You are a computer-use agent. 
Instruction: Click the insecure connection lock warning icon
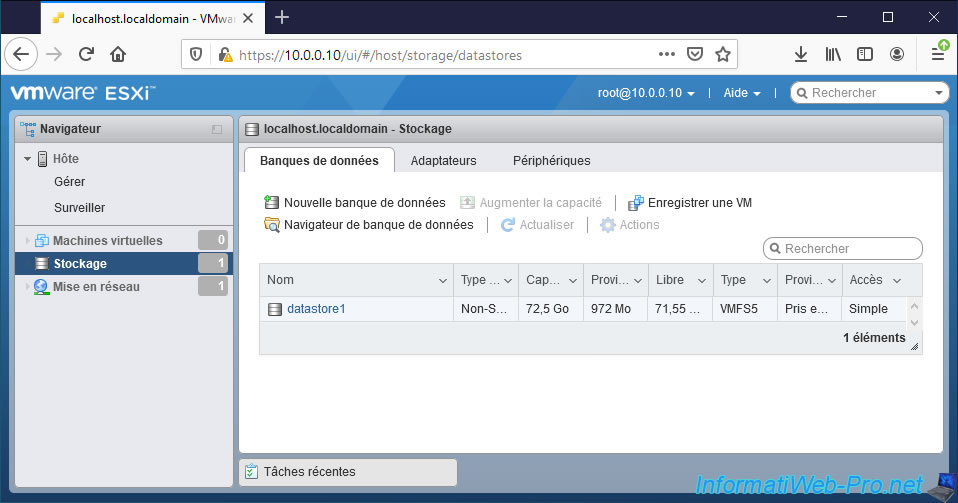click(x=225, y=55)
